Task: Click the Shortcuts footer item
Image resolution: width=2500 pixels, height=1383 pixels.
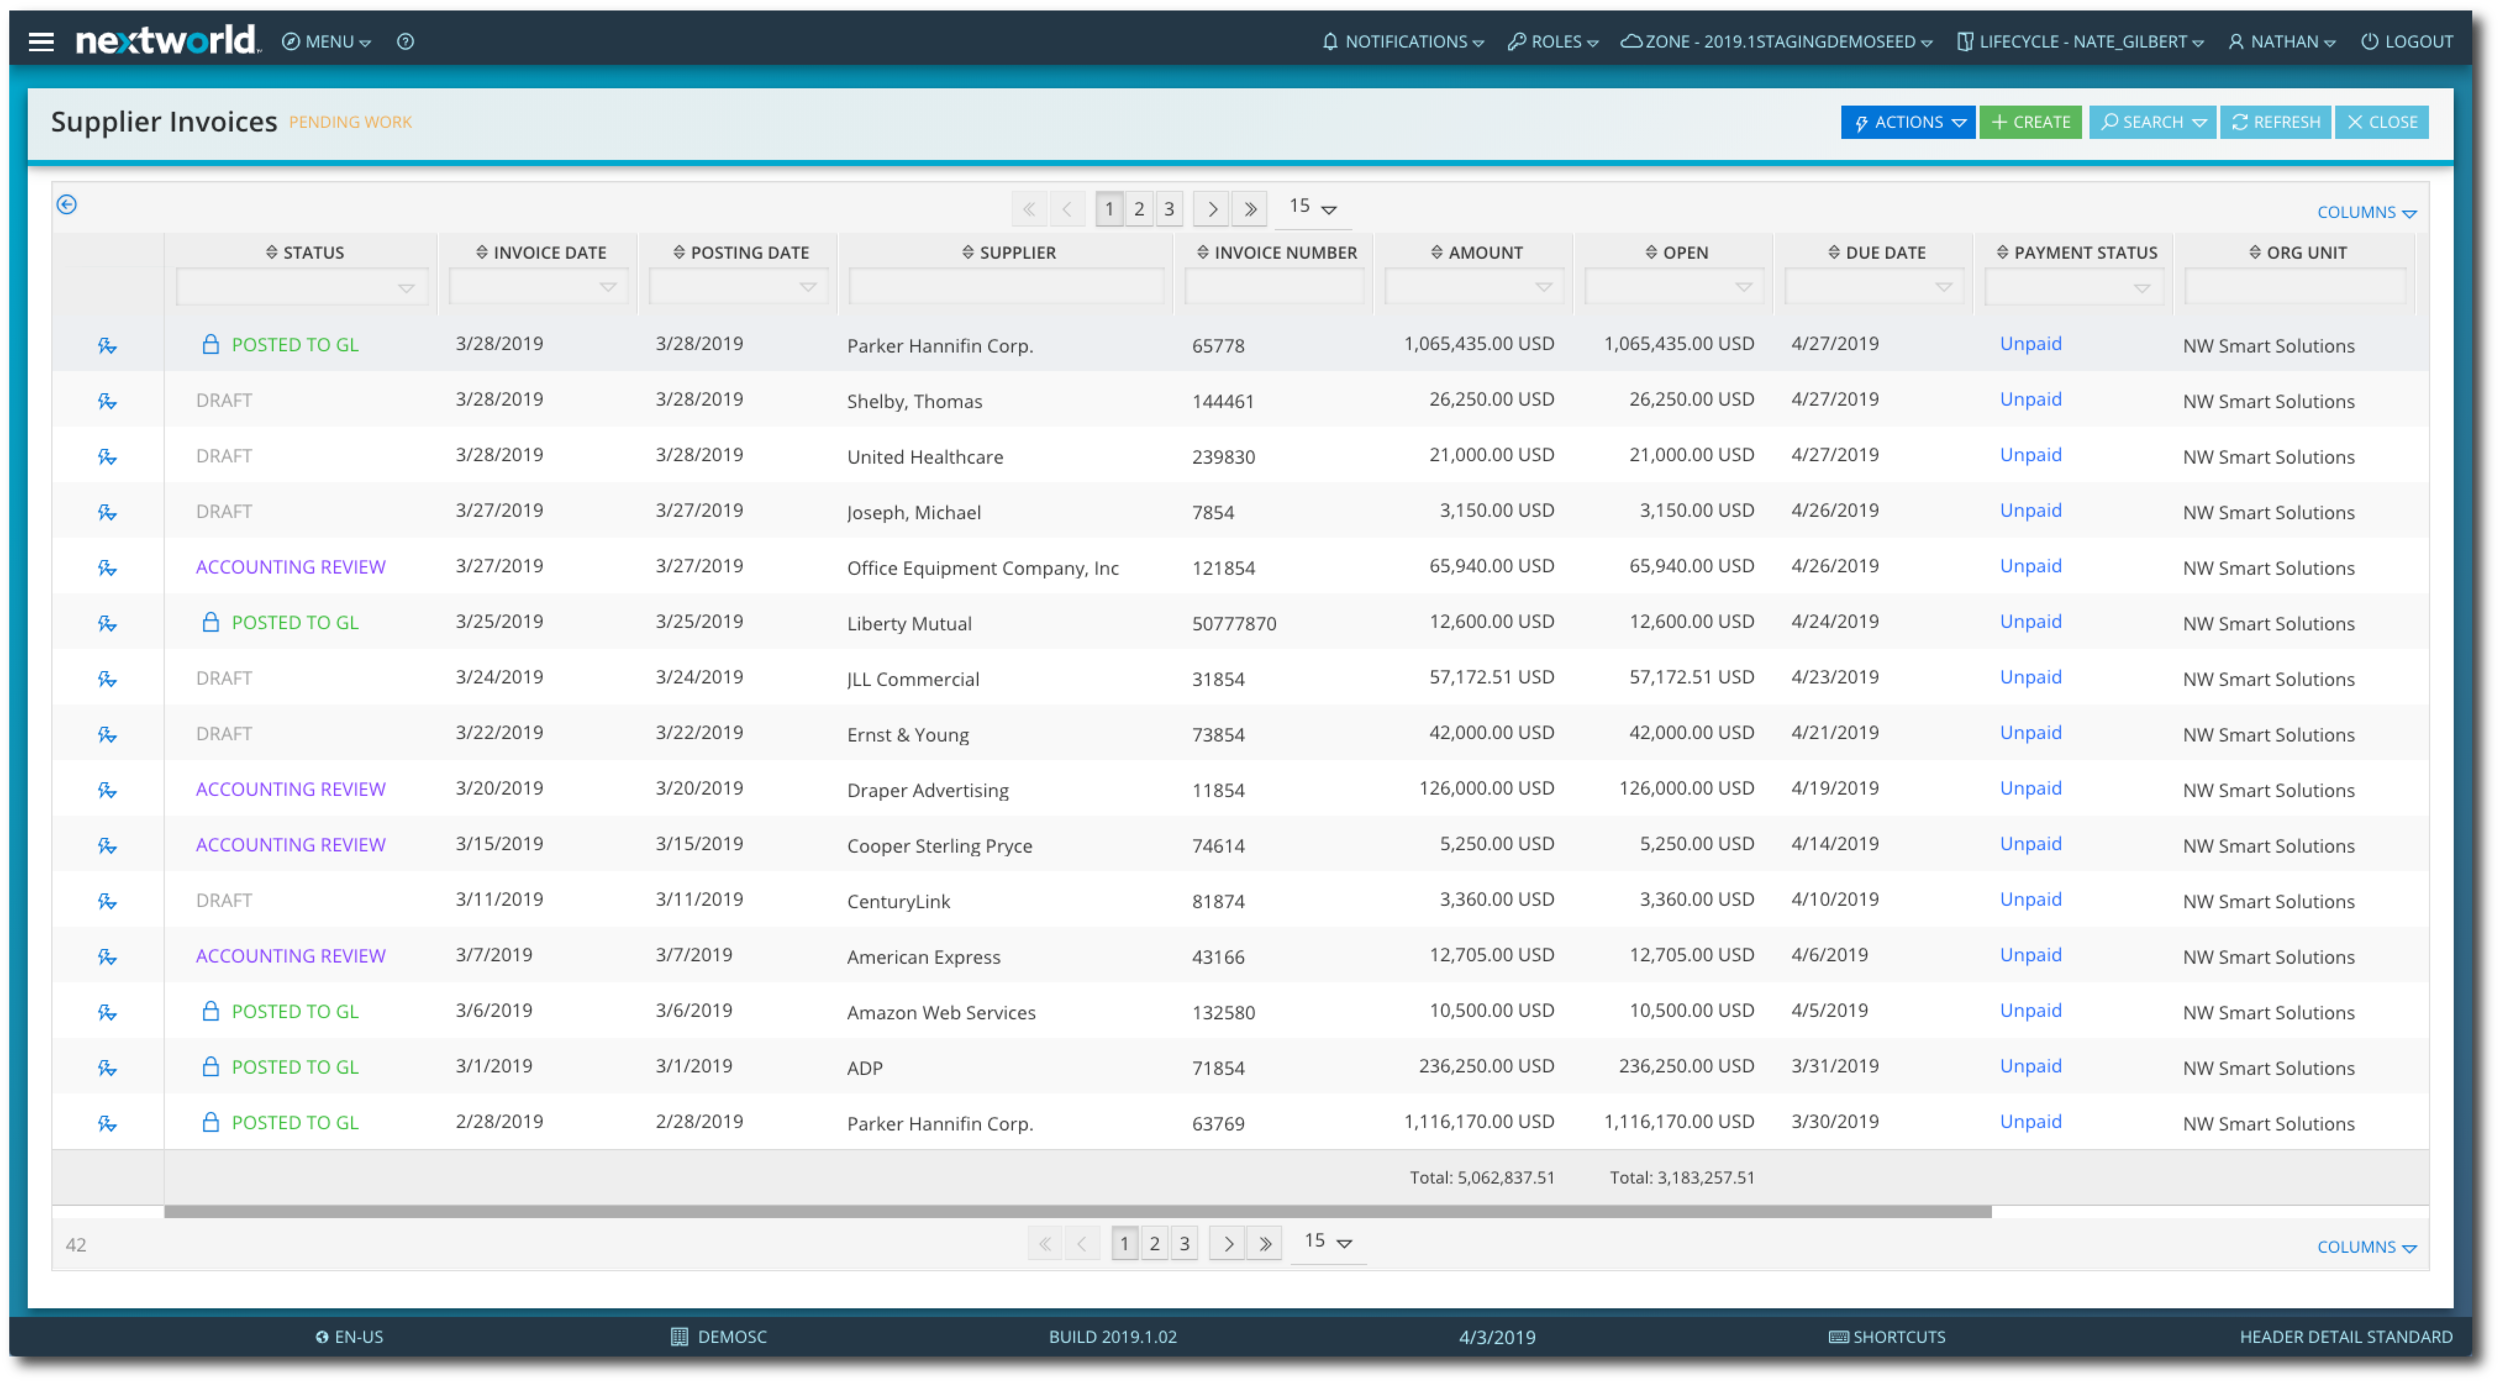Action: pos(1887,1337)
